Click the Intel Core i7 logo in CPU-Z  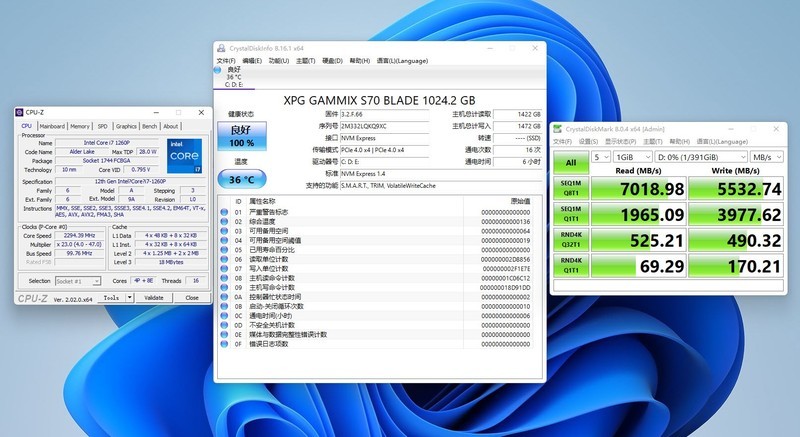pyautogui.click(x=184, y=156)
